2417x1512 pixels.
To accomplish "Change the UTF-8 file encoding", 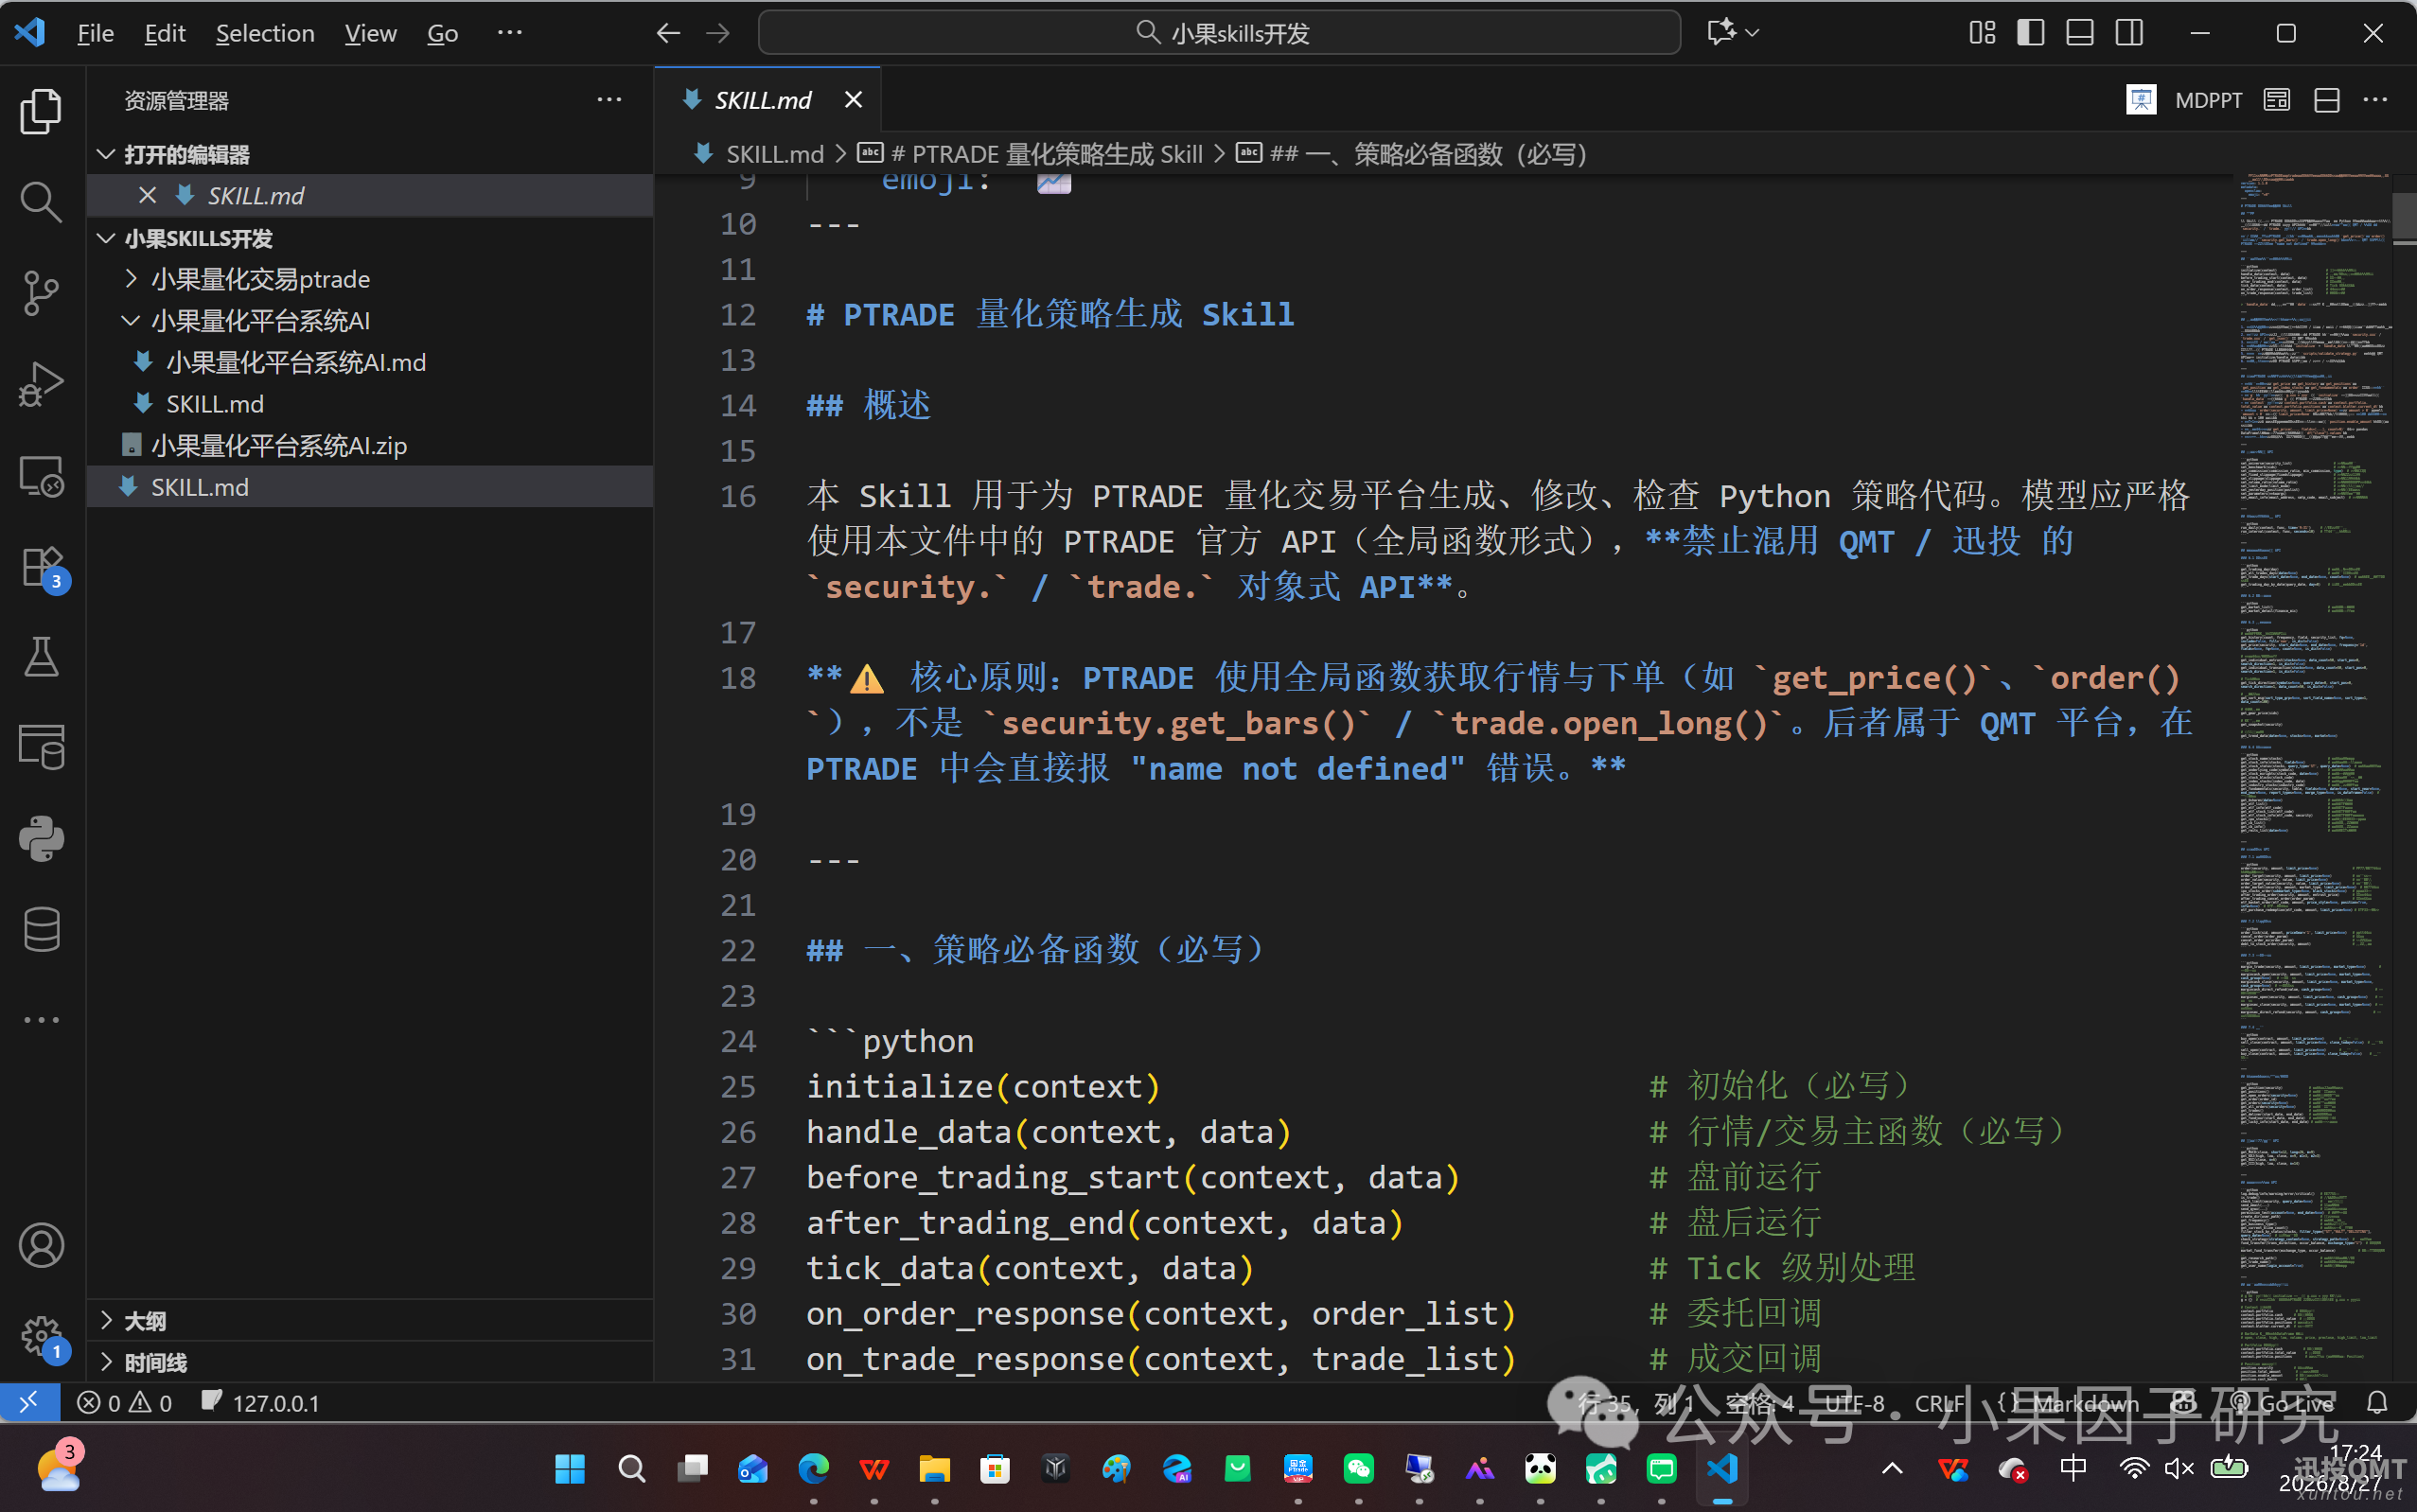I will pos(1853,1403).
